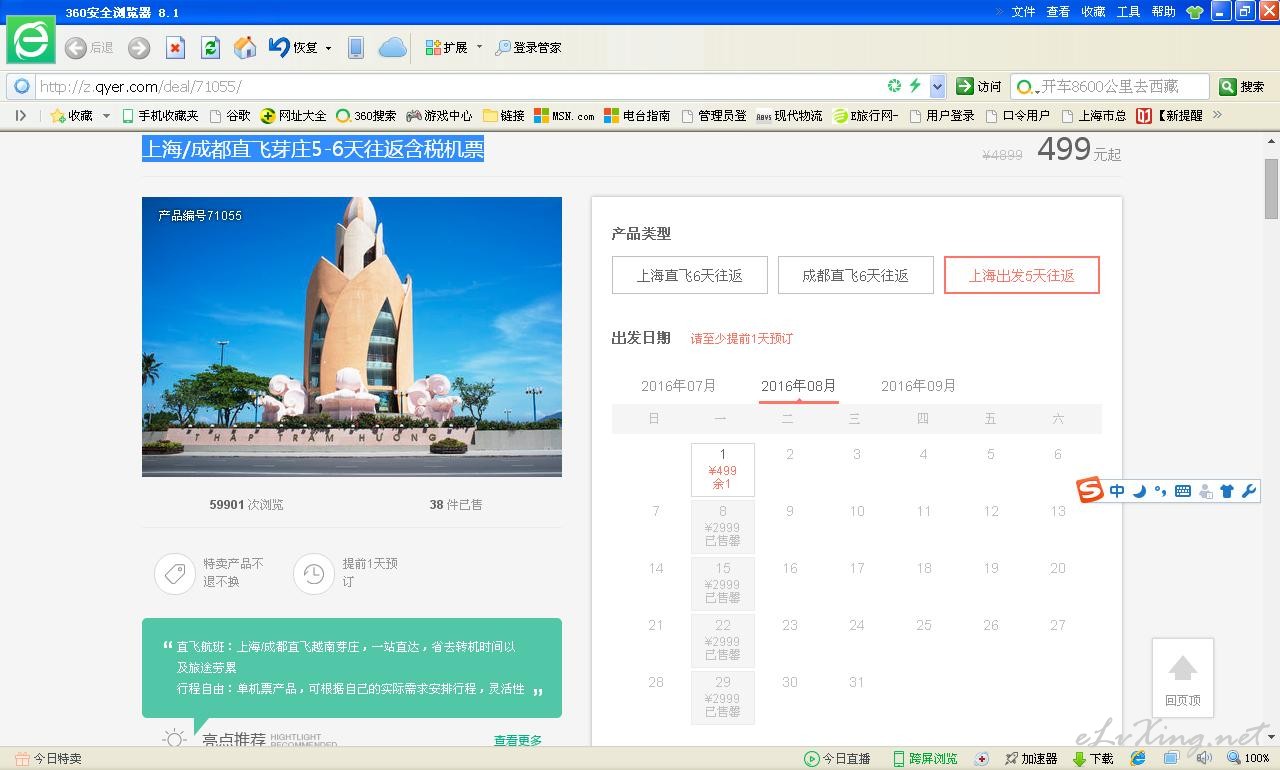Refresh the page with the green reload icon
The image size is (1280, 770).
tap(210, 47)
